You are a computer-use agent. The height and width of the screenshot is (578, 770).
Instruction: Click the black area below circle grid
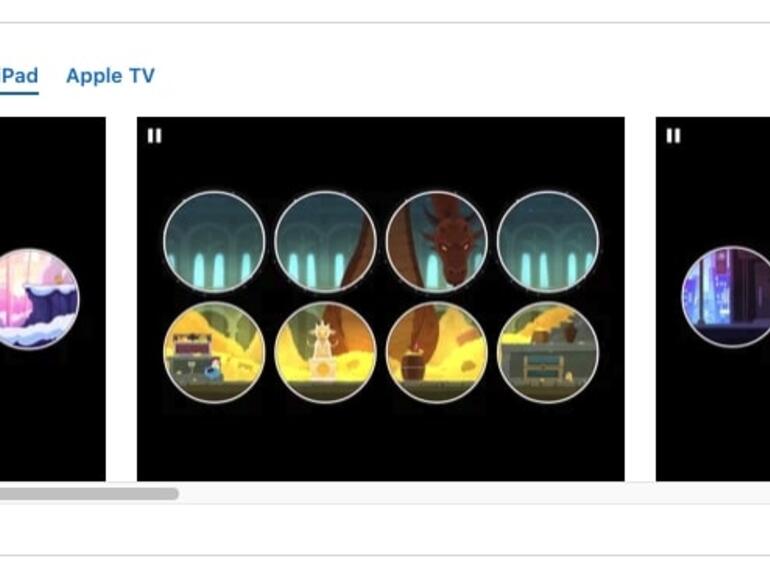381,442
